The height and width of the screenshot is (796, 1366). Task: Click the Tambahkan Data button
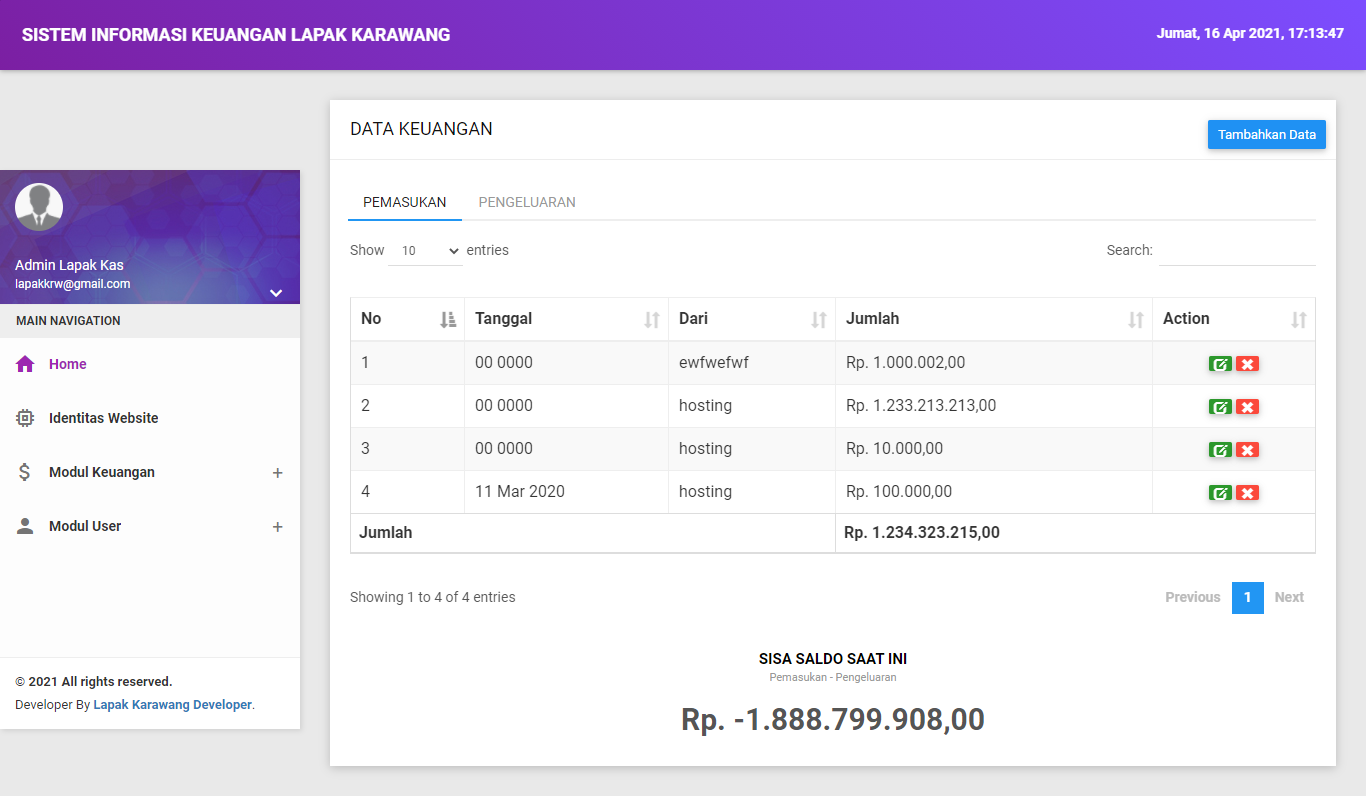tap(1267, 134)
